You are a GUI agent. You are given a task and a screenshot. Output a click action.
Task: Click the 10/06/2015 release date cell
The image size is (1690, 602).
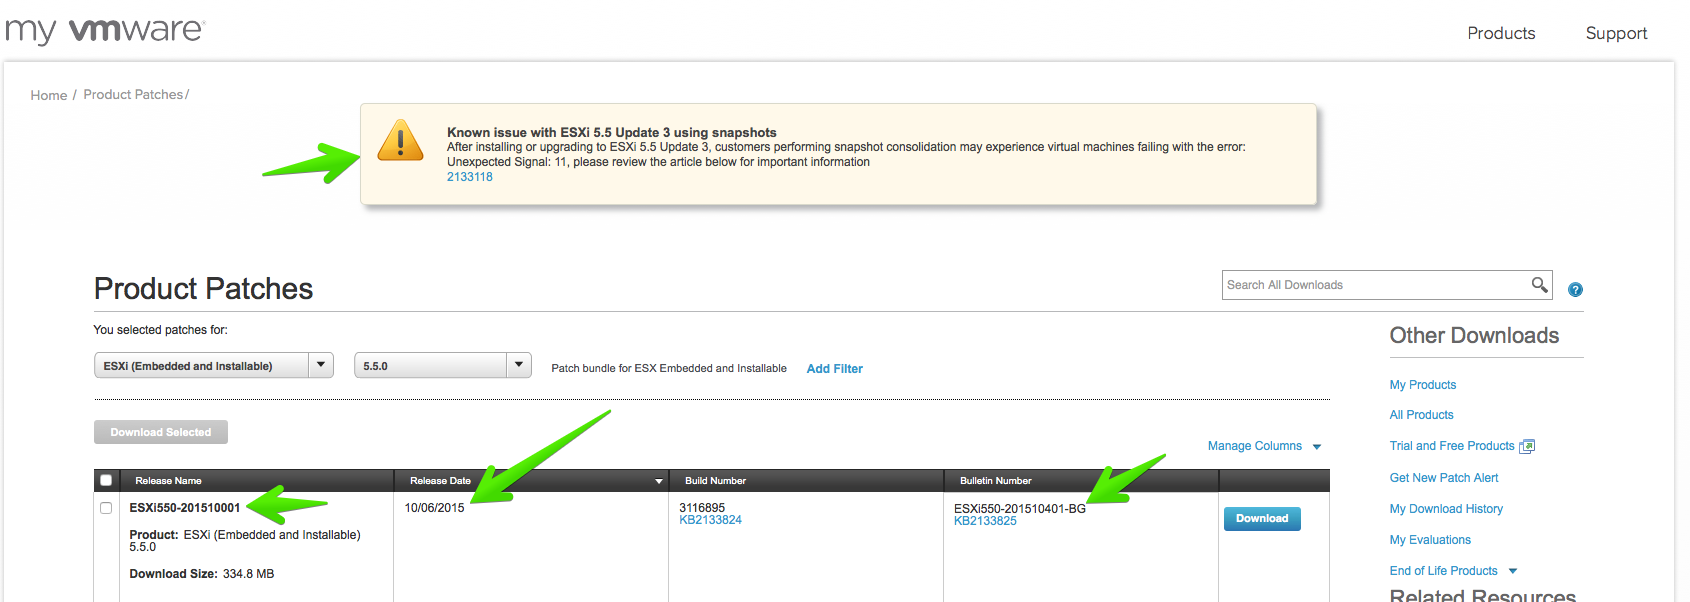point(434,508)
